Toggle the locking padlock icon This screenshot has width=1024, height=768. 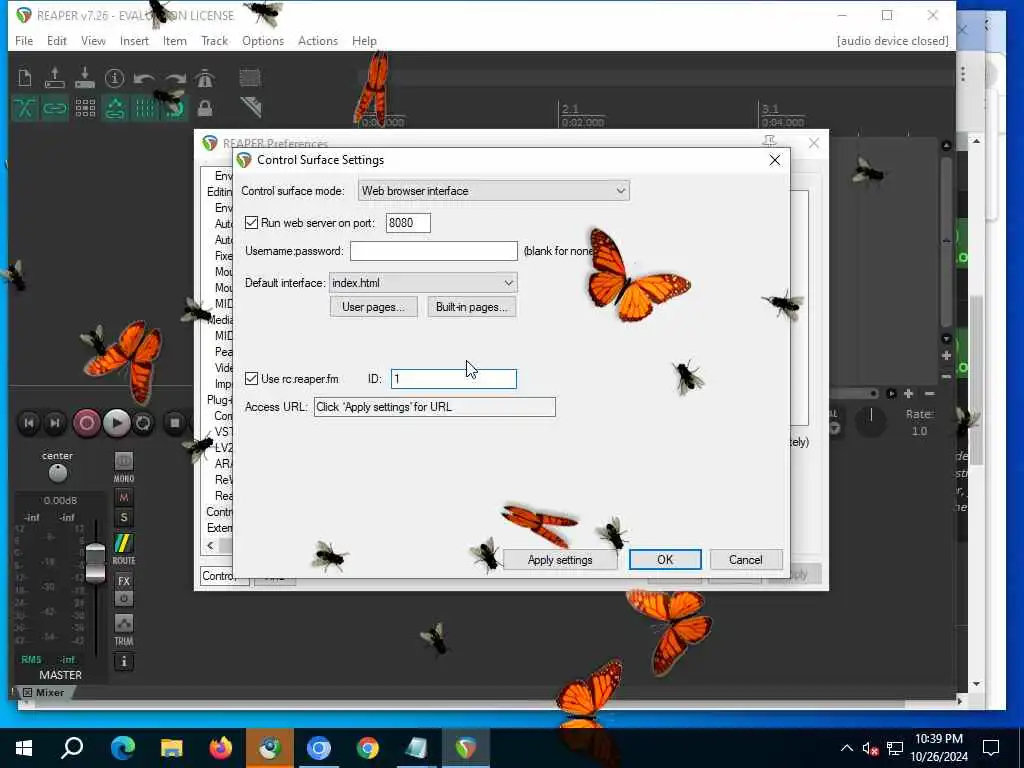[205, 108]
